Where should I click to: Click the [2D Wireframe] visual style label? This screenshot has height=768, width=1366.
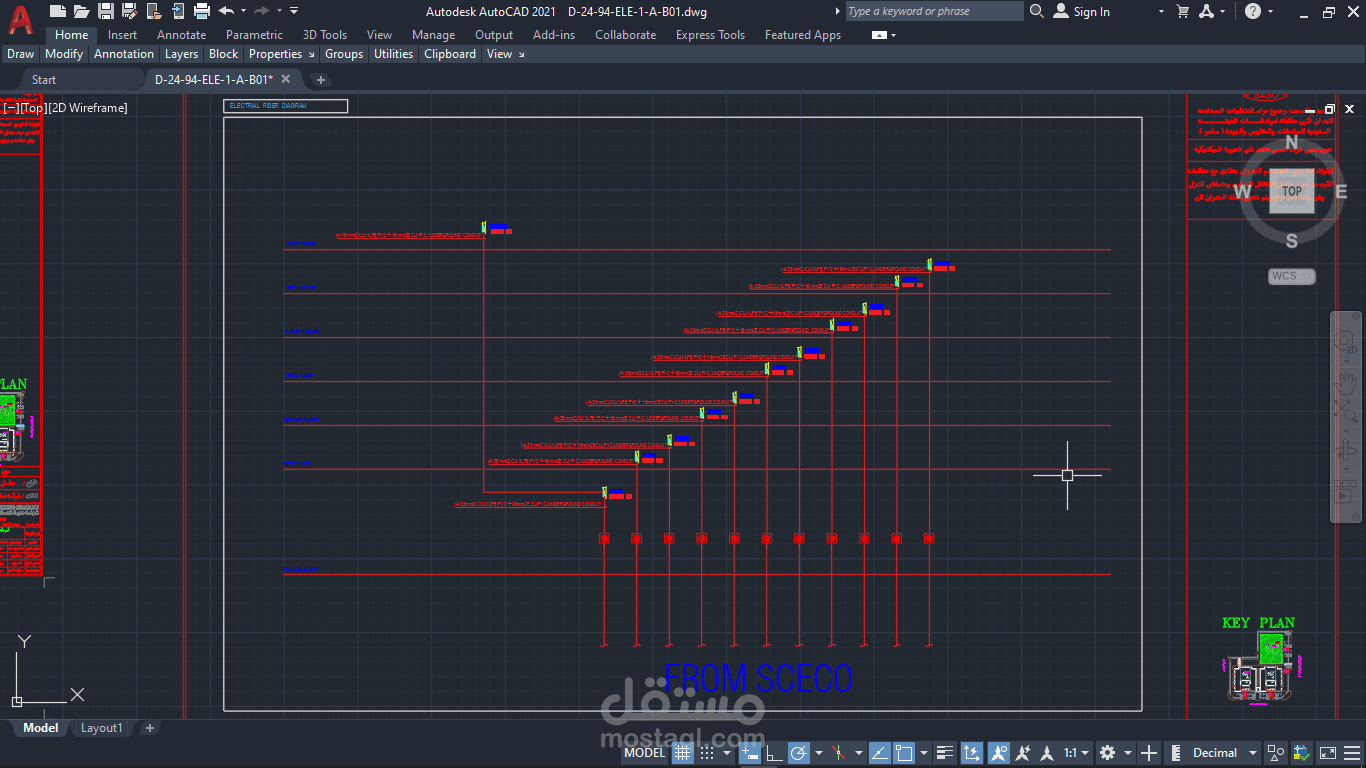[87, 107]
